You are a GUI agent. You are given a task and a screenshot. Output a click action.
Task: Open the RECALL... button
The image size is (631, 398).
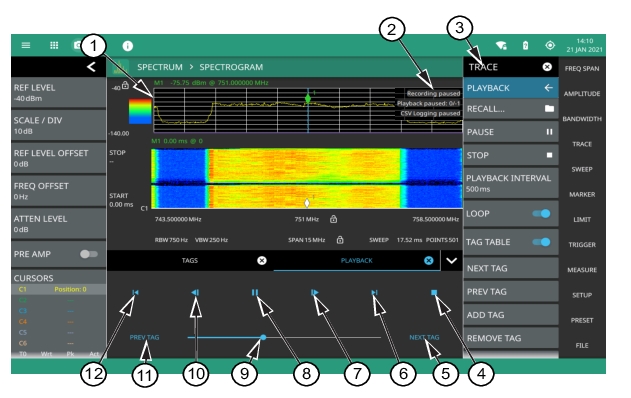(x=511, y=109)
